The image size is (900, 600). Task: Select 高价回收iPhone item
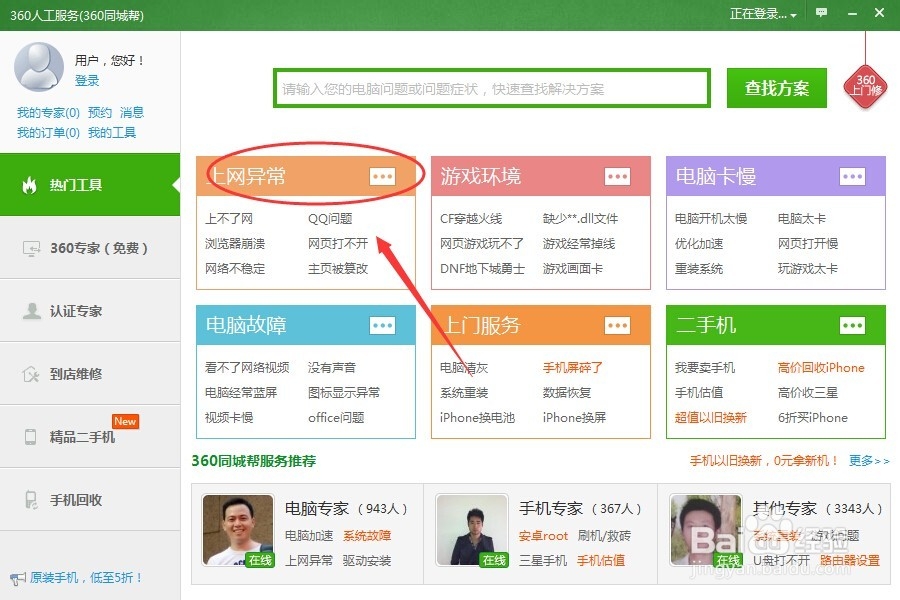point(821,367)
